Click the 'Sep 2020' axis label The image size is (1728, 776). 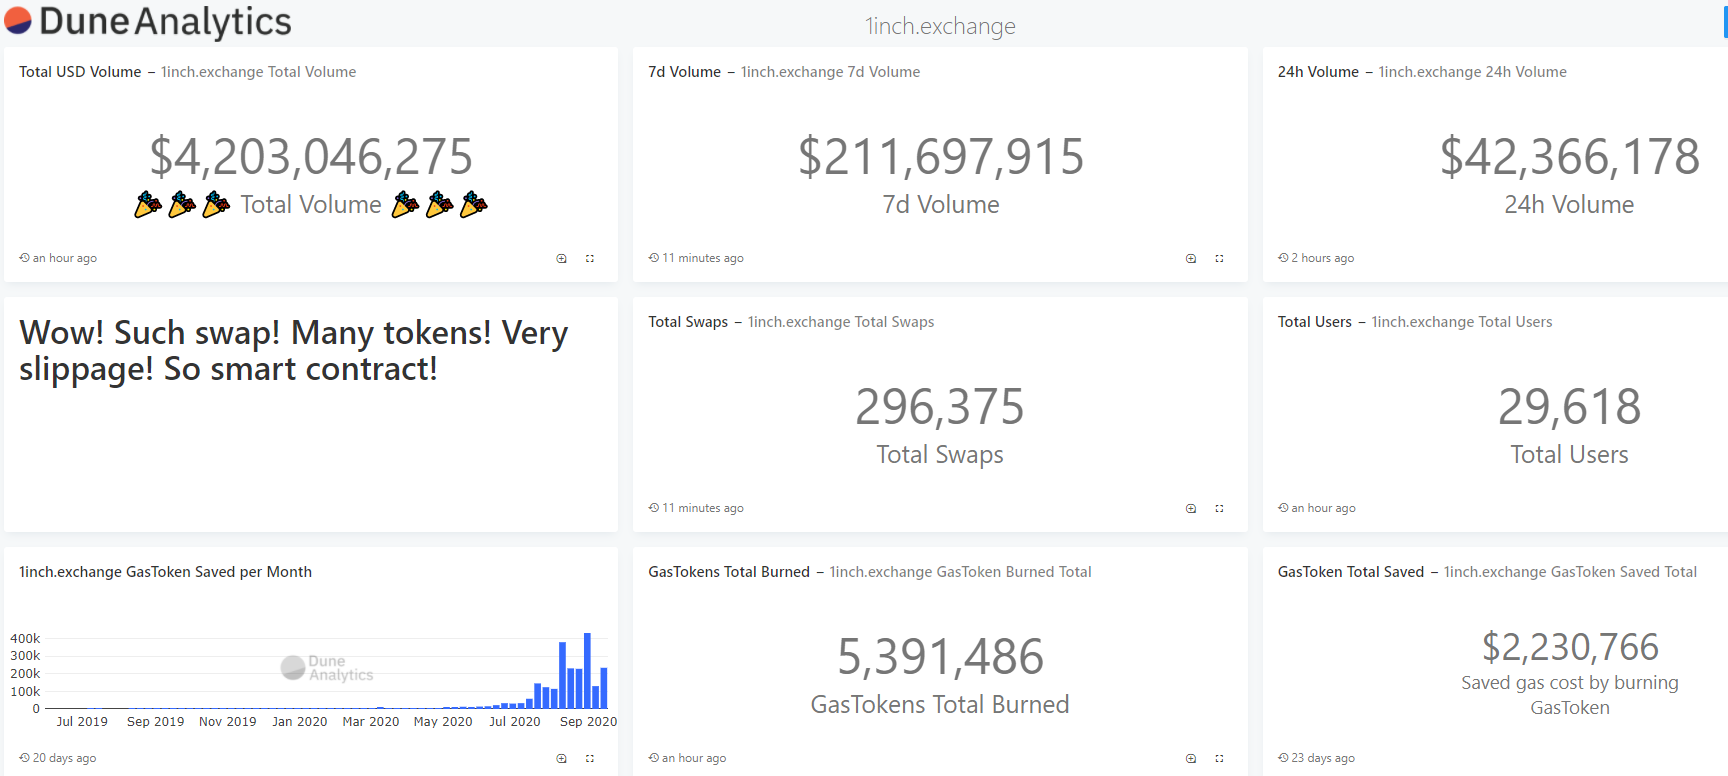click(x=588, y=721)
